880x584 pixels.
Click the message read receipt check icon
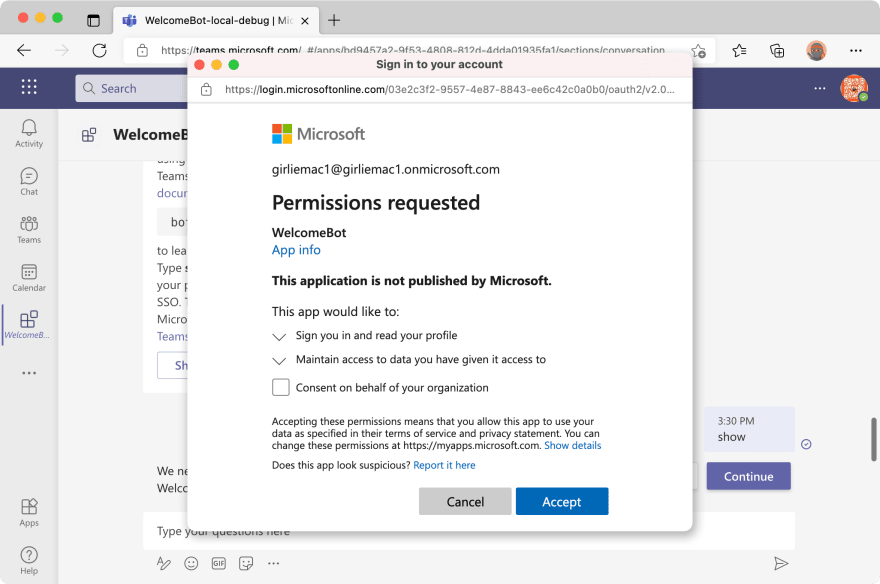(x=806, y=444)
